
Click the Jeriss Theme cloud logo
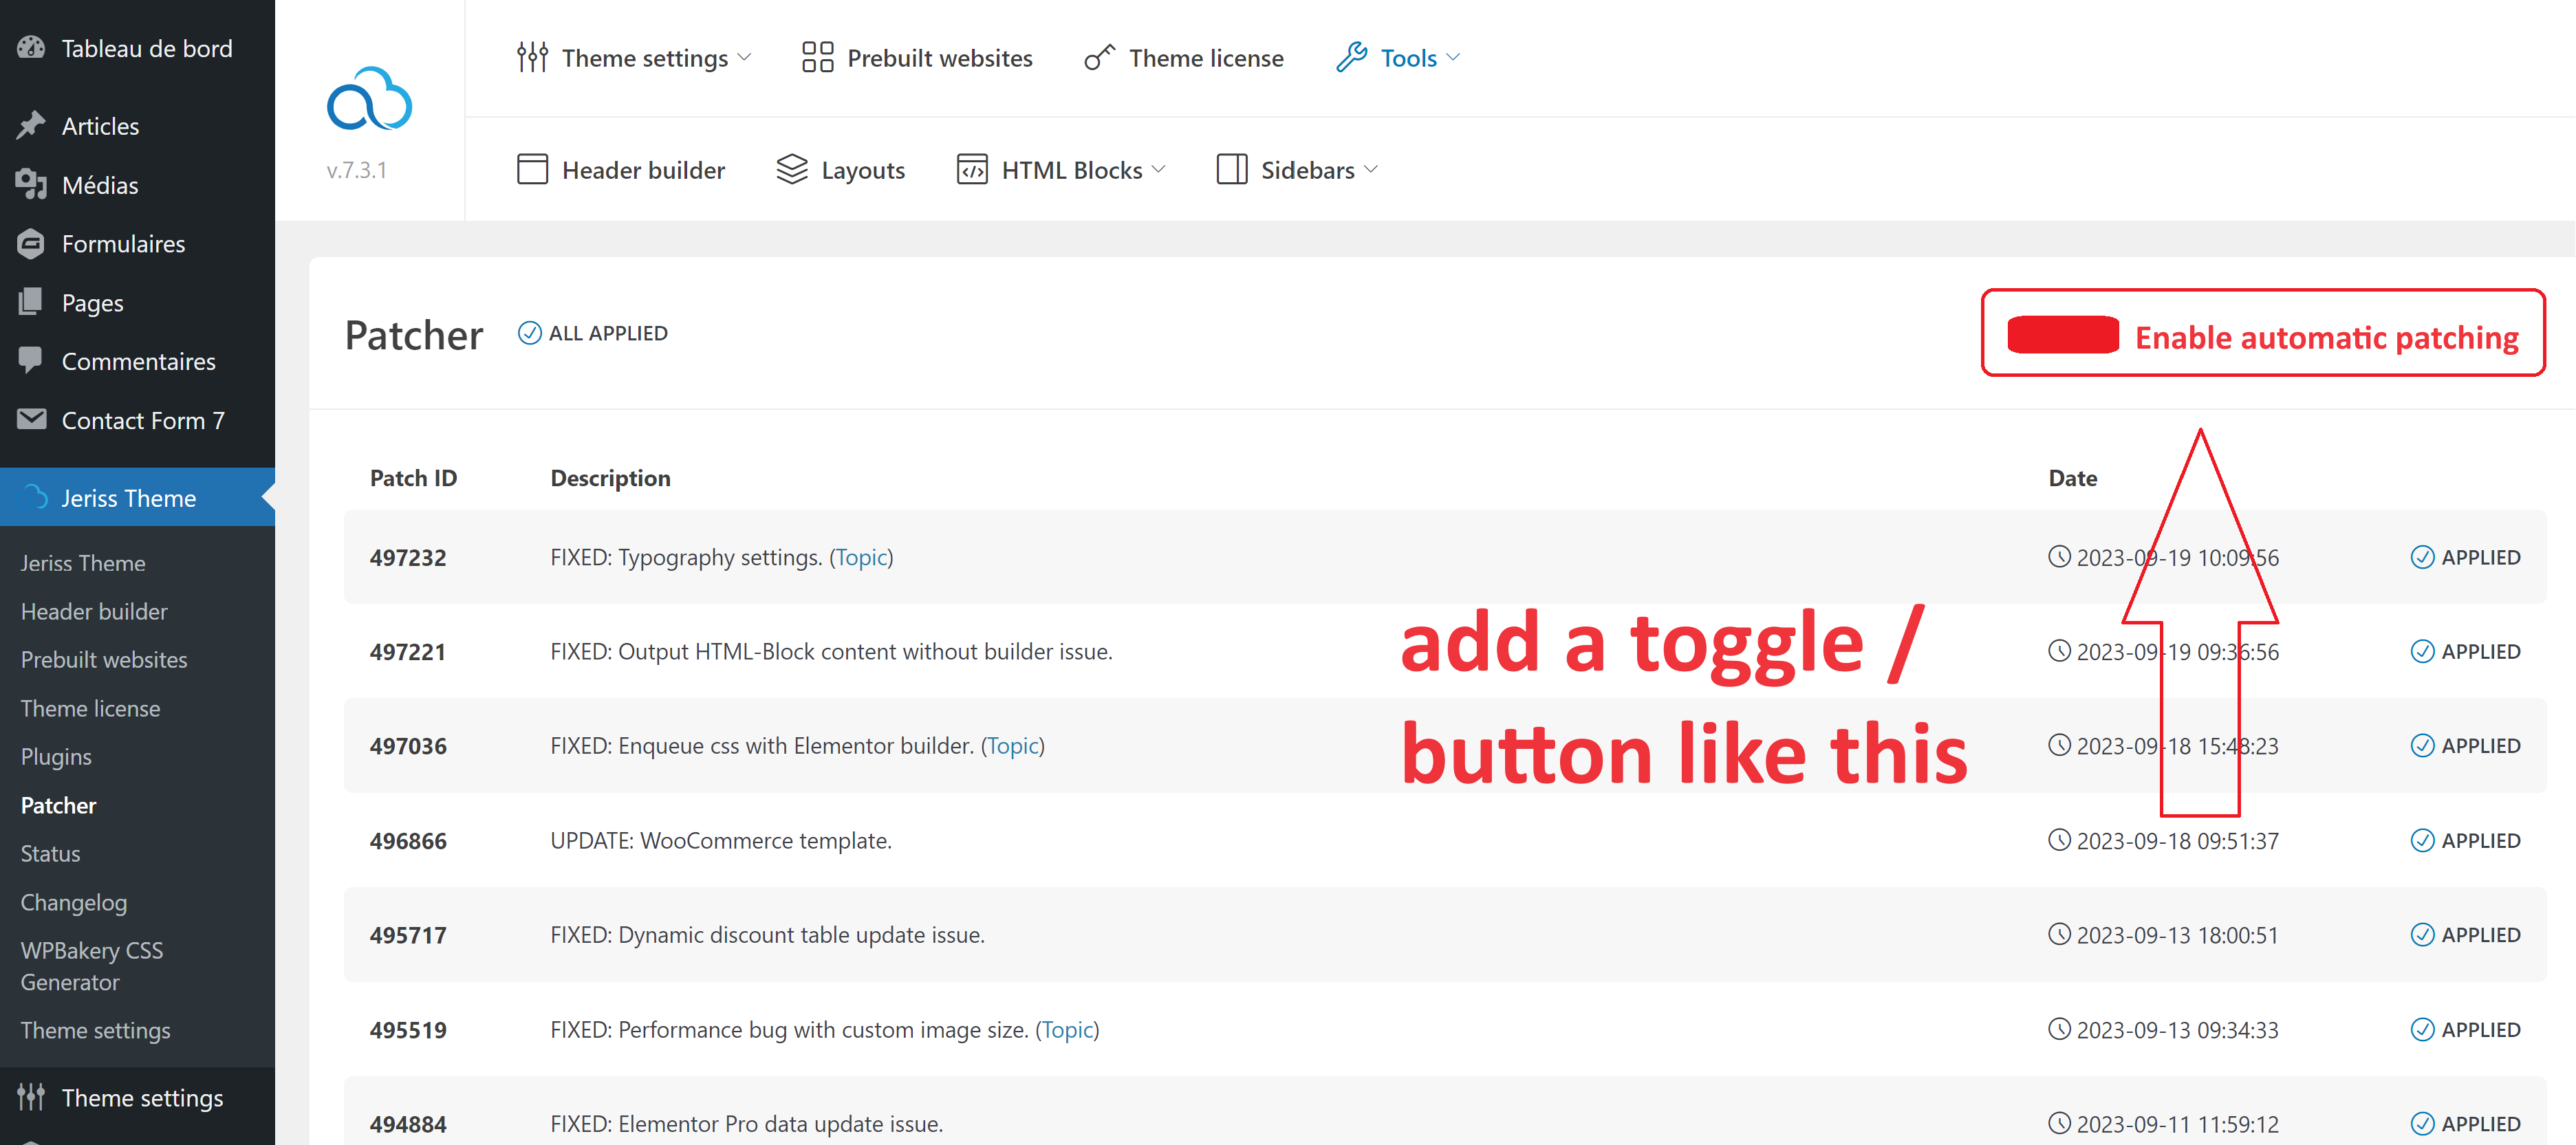click(369, 99)
